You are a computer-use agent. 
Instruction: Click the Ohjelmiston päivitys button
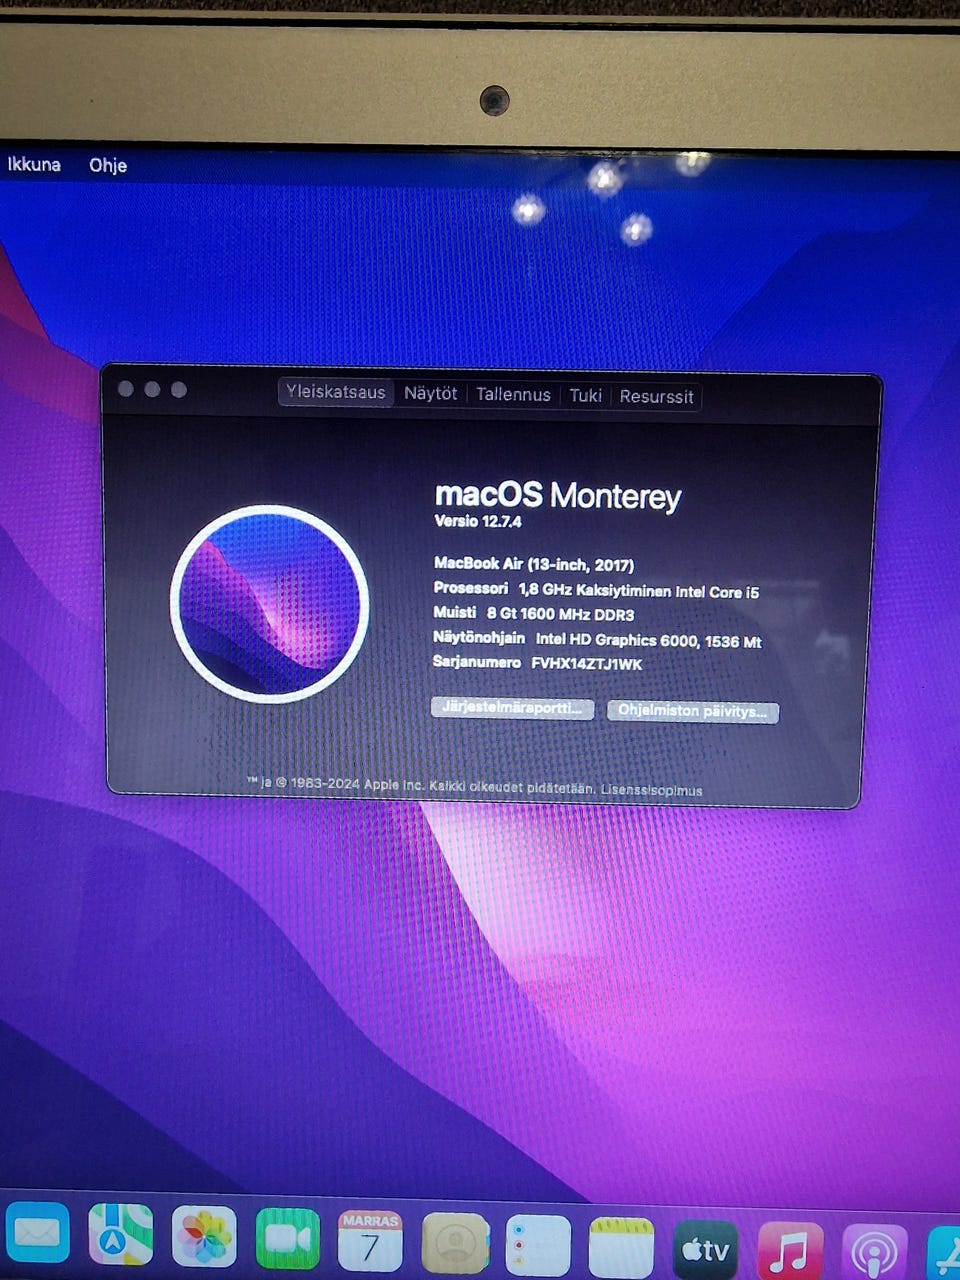point(692,711)
